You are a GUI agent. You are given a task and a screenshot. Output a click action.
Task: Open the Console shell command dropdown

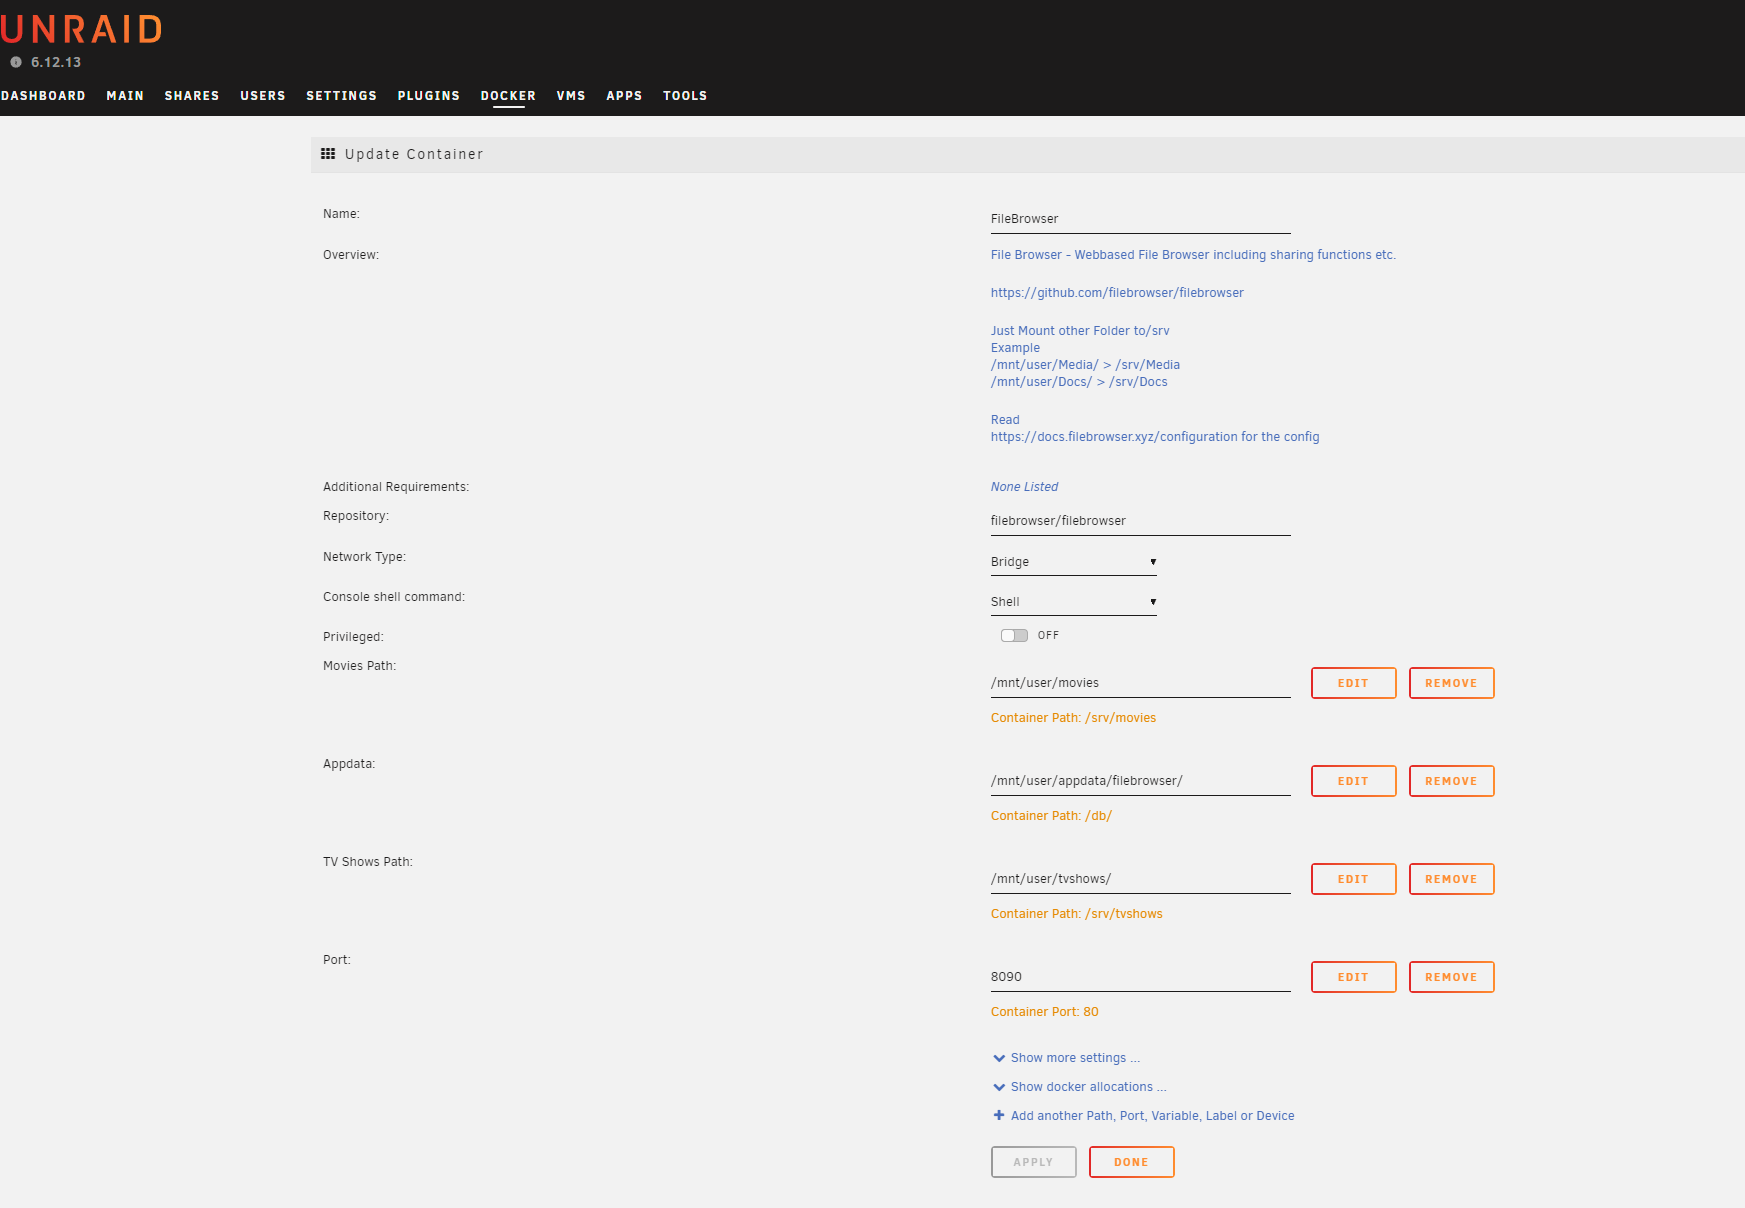click(x=1073, y=602)
